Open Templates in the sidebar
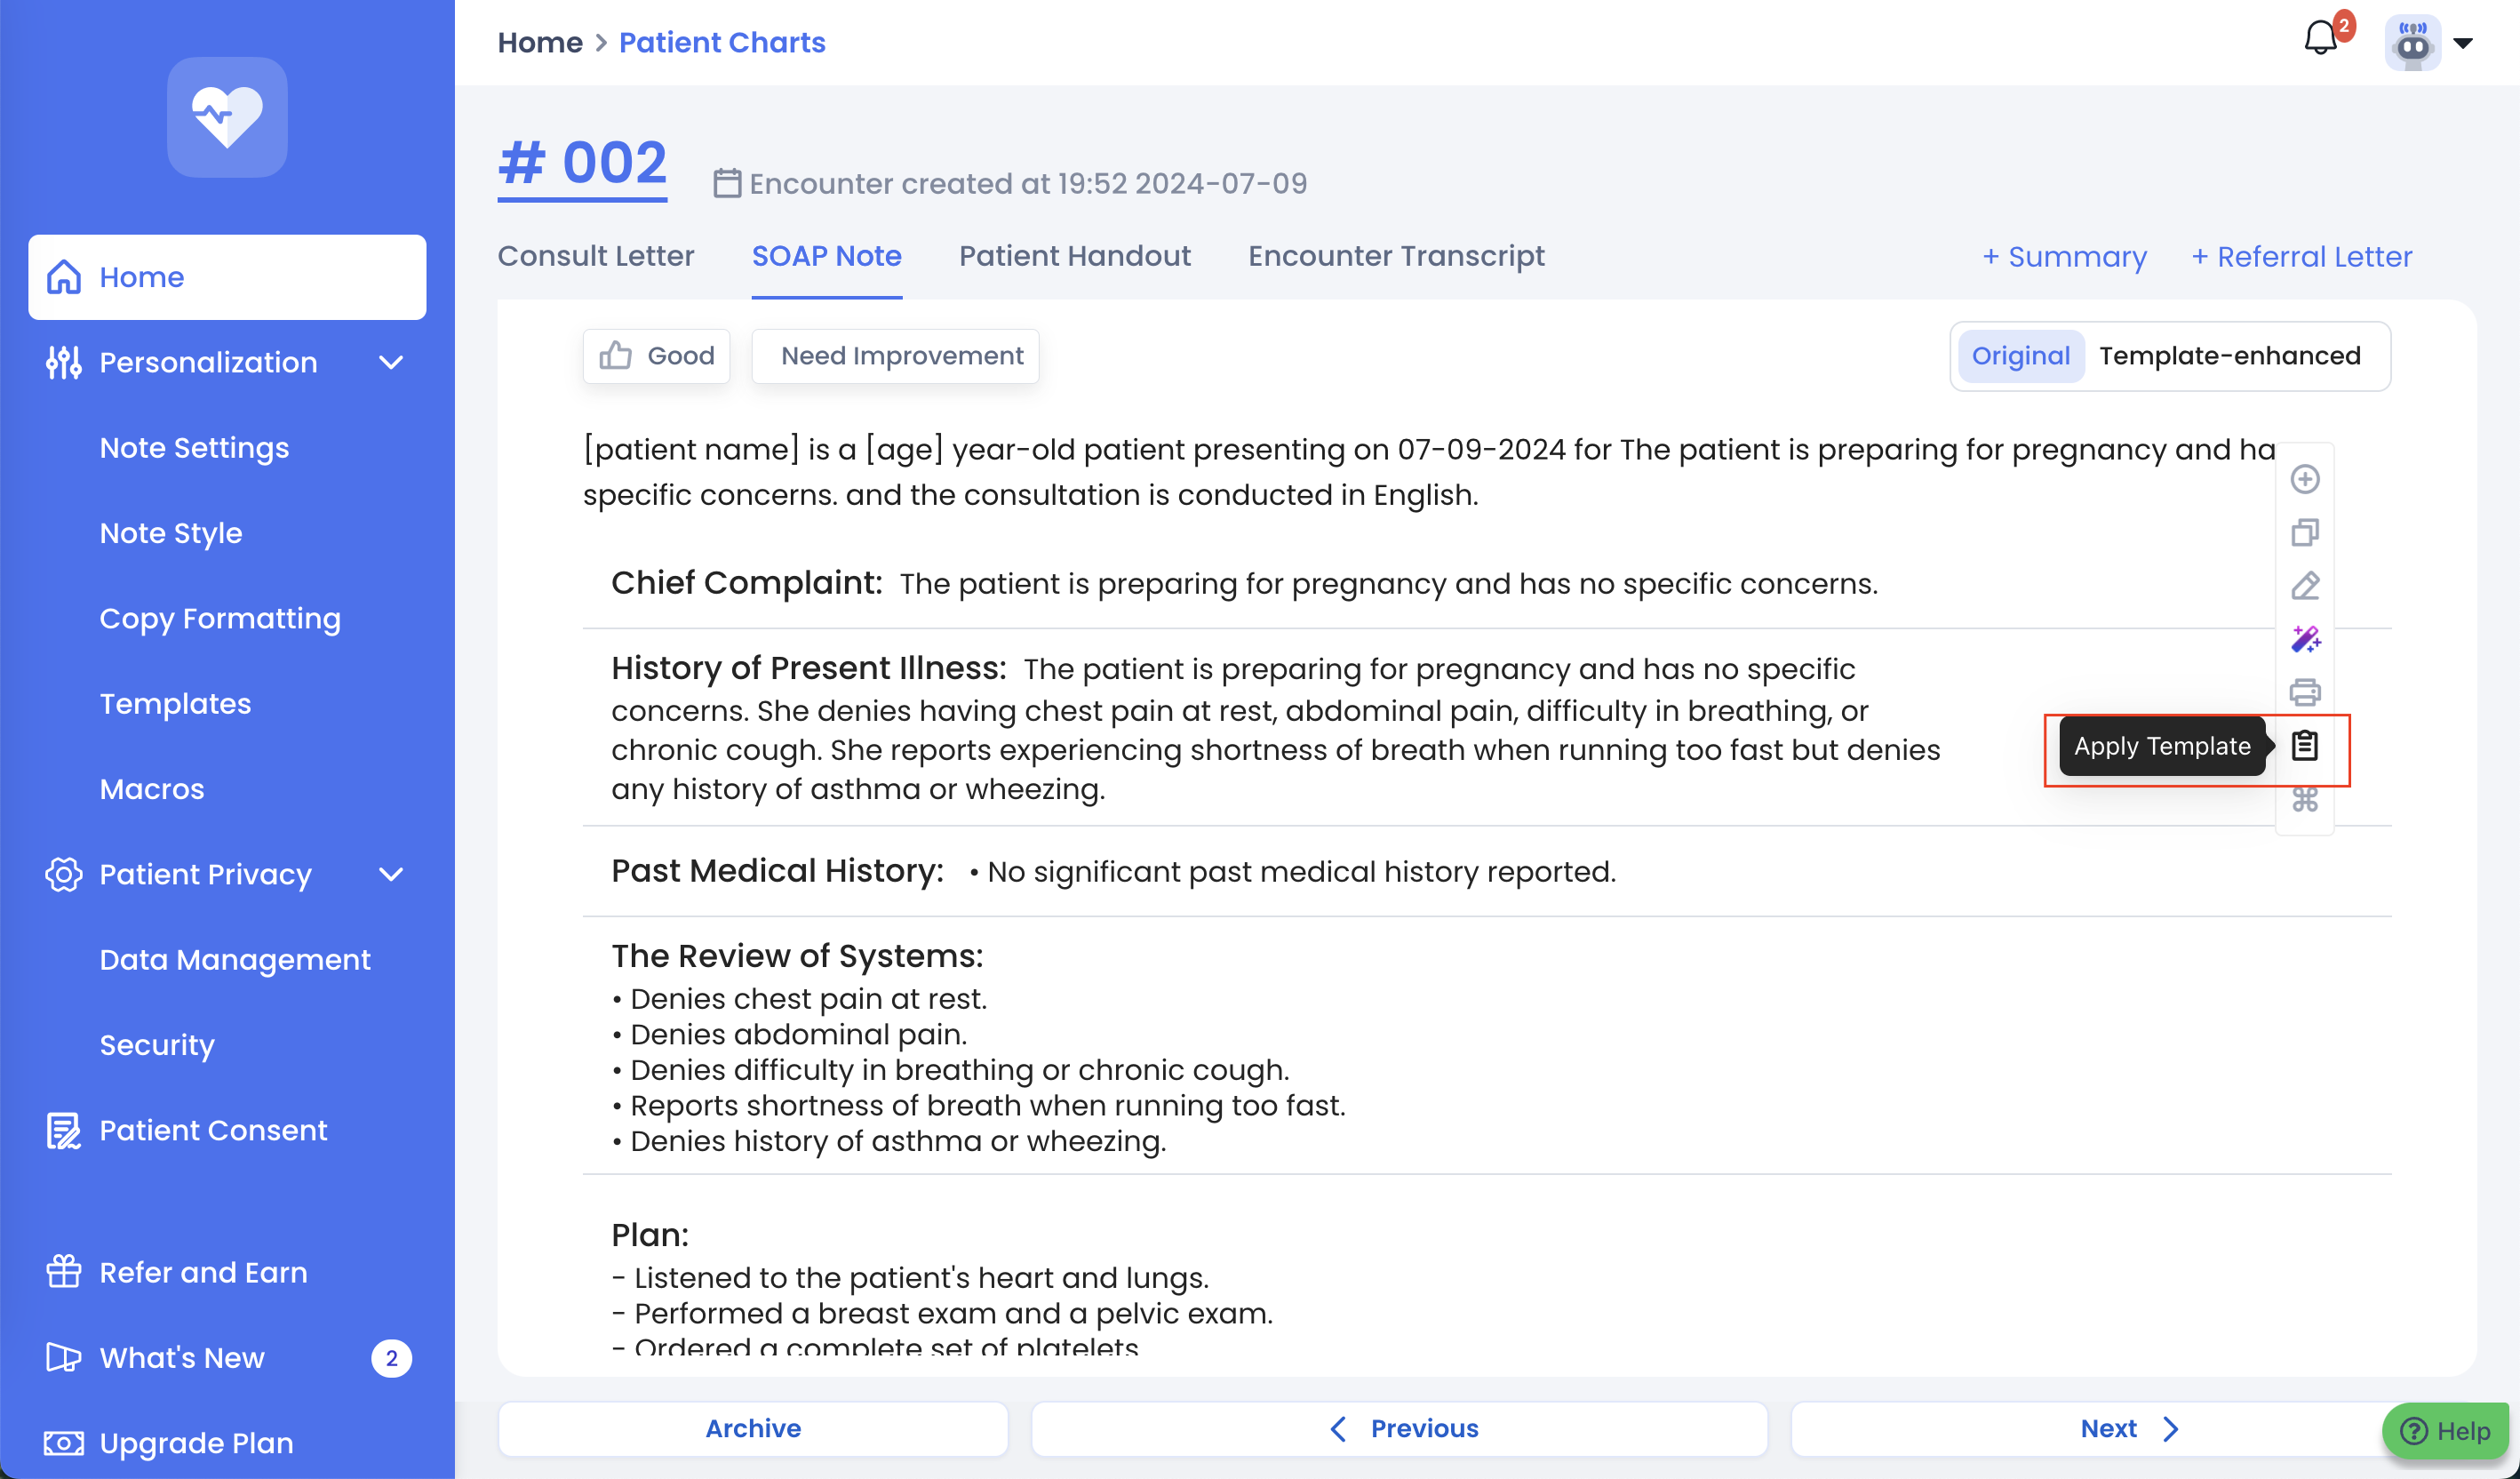This screenshot has height=1479, width=2520. pos(175,704)
